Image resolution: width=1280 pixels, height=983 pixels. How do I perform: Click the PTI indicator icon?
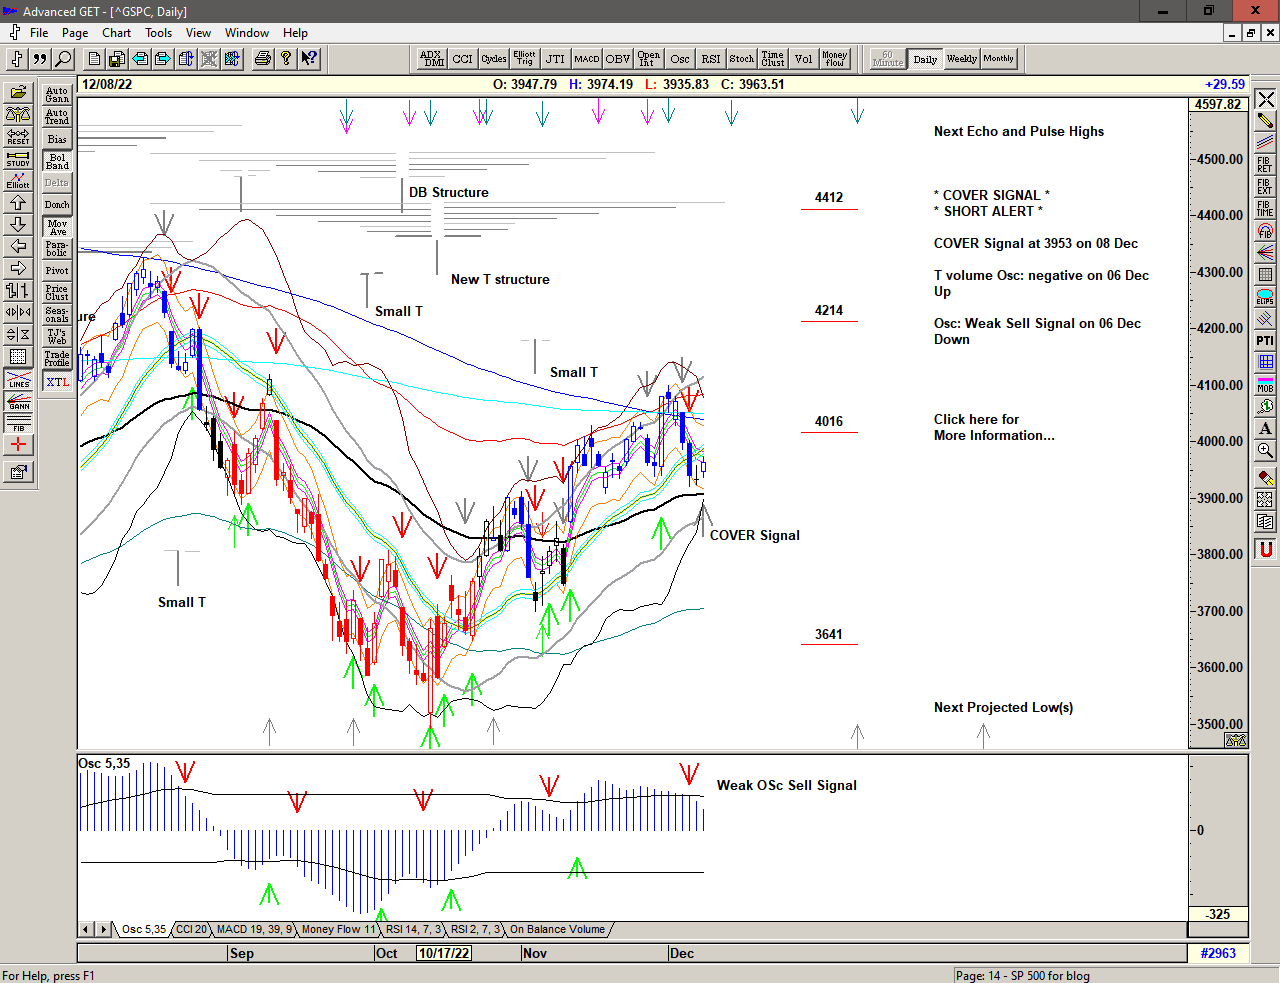pyautogui.click(x=1265, y=340)
